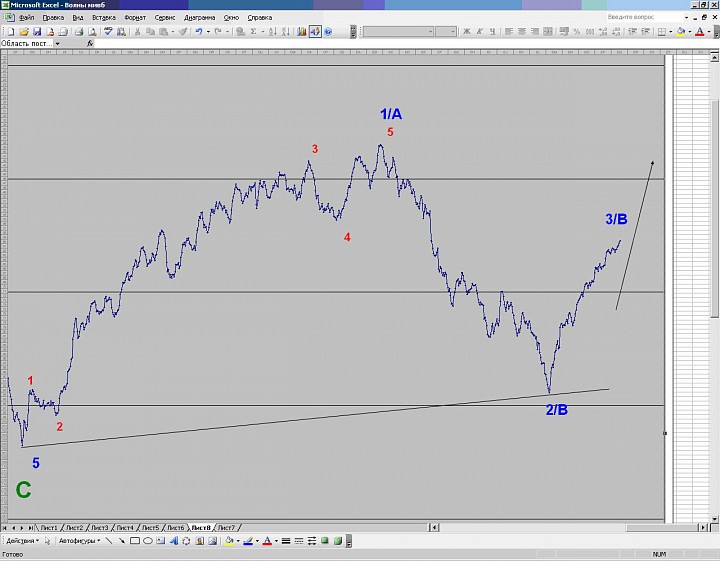Screen dimensions: 720x561
Task: Expand the font name combo box
Action: click(430, 31)
